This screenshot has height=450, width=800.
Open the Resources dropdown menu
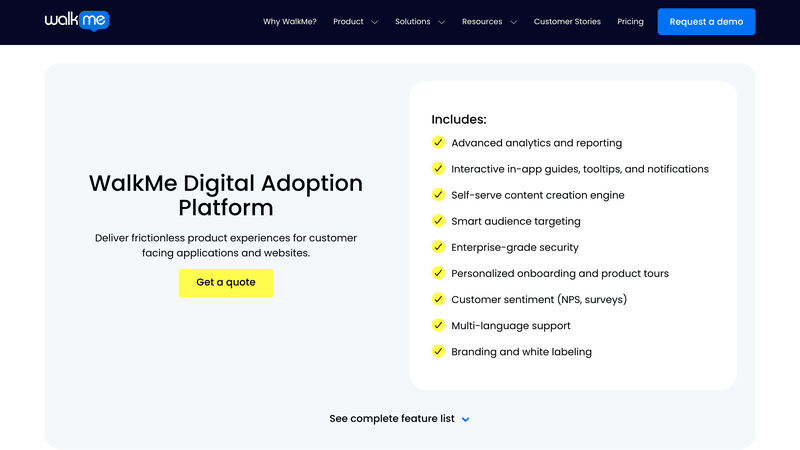pyautogui.click(x=489, y=22)
